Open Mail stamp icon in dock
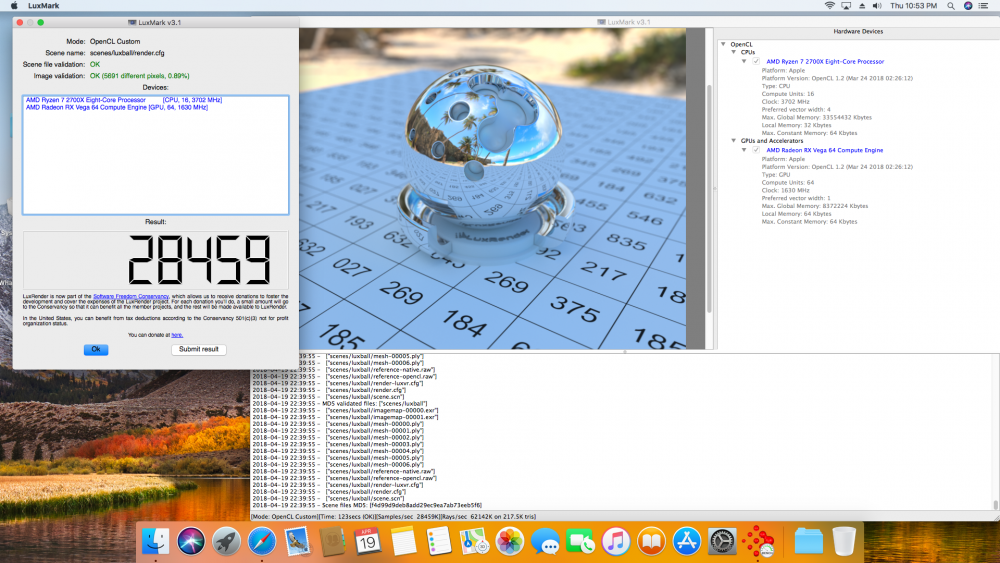The width and height of the screenshot is (1000, 563). tap(297, 541)
